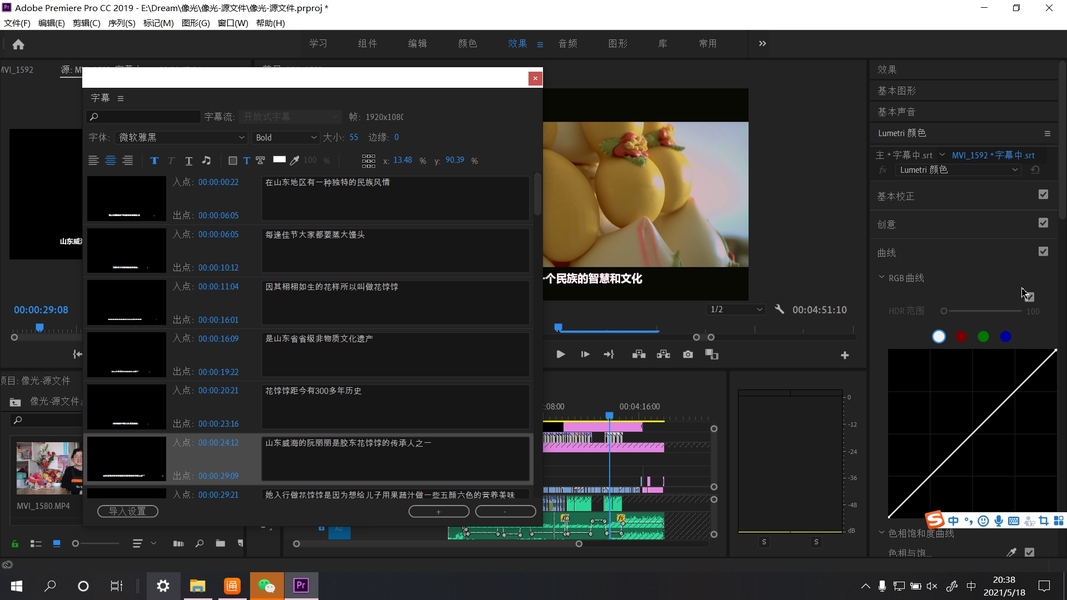Align caption text to the right

[127, 161]
